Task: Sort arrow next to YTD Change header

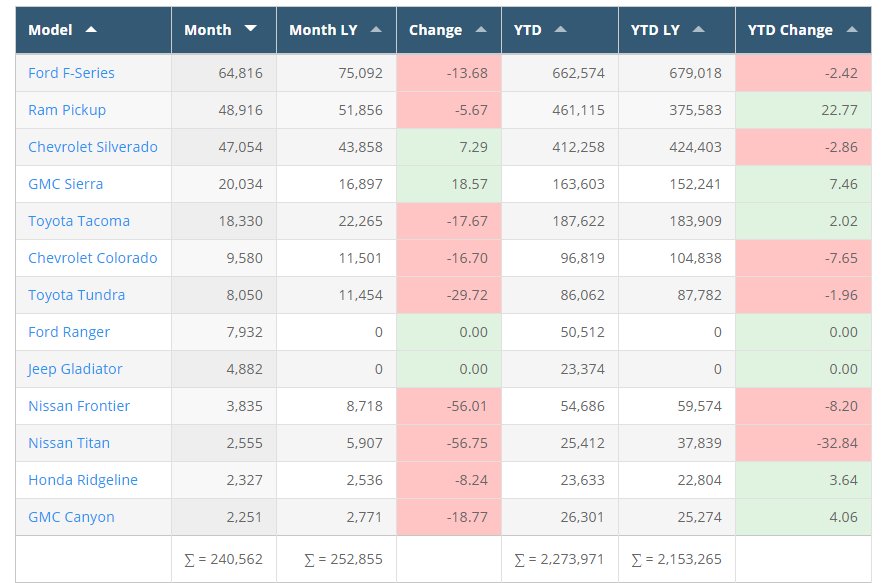Action: coord(852,29)
